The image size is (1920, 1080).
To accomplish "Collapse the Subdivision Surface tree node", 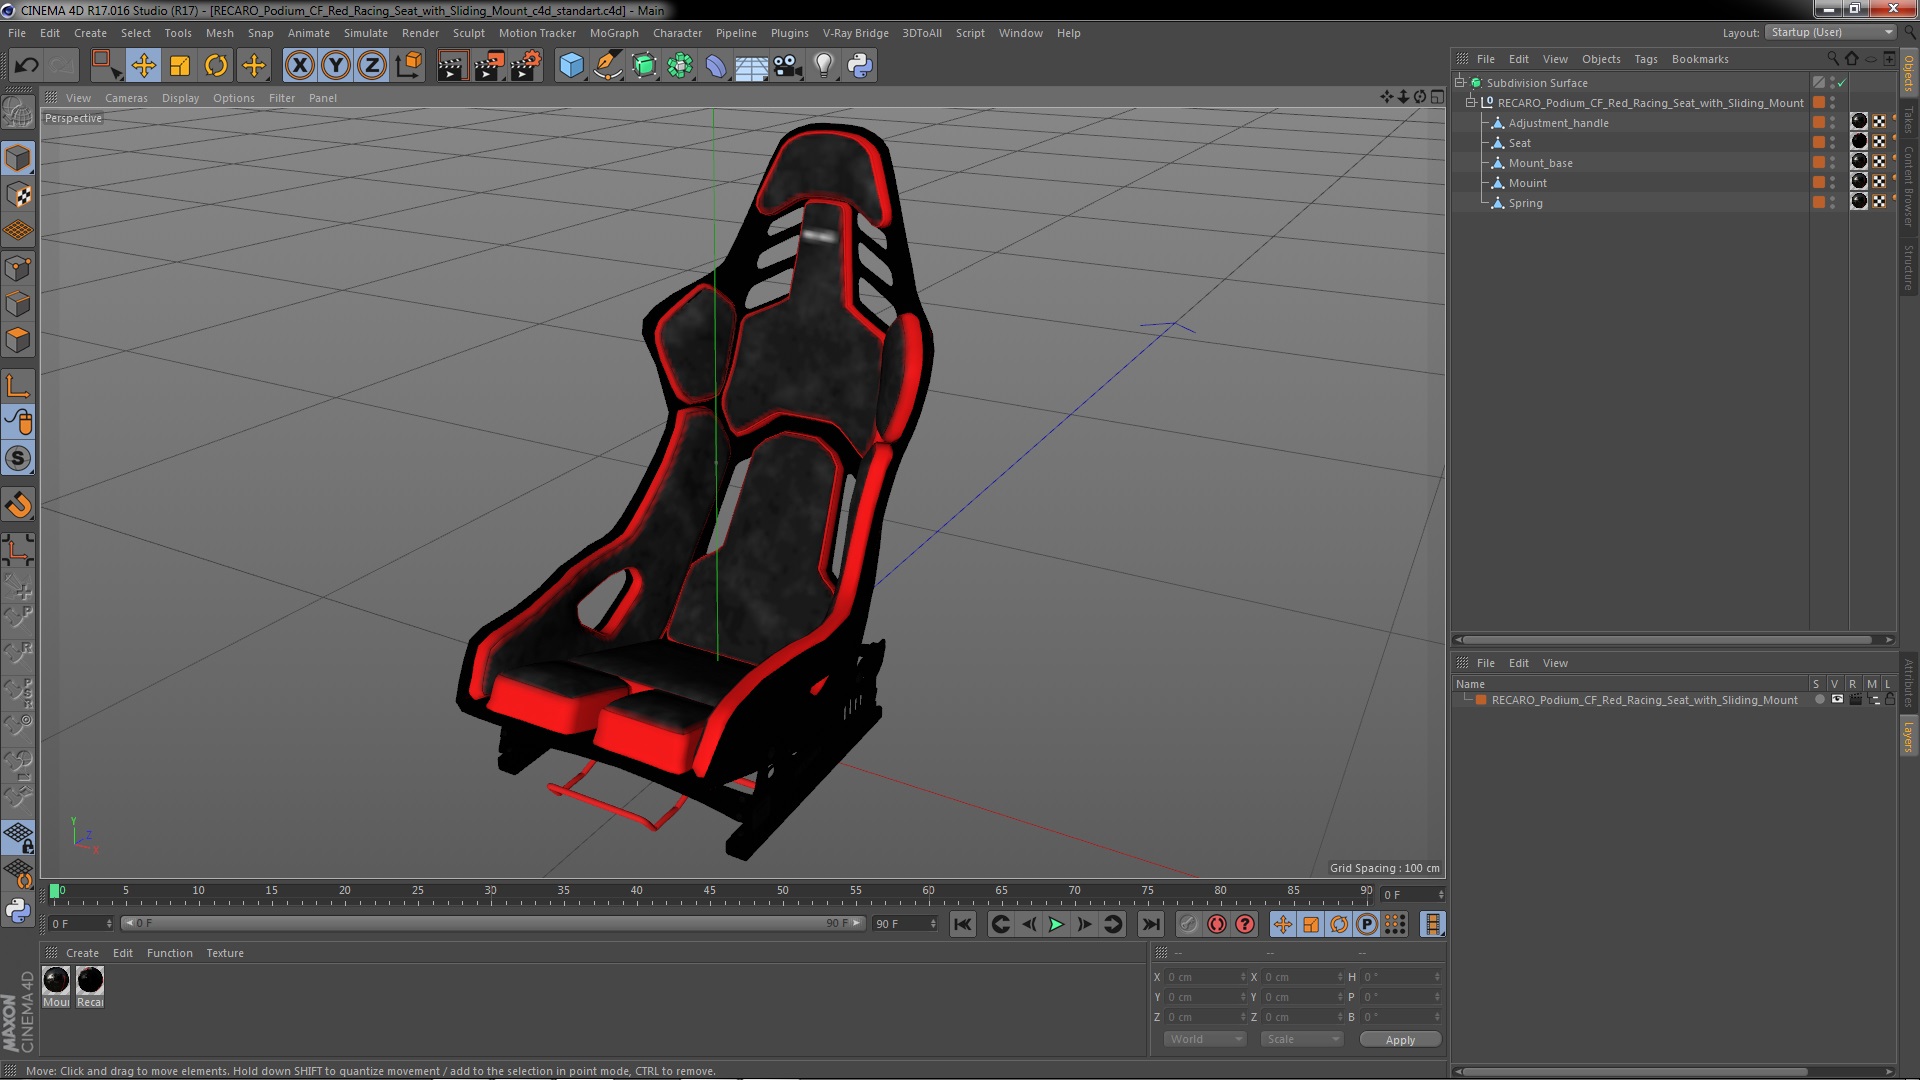I will pyautogui.click(x=1460, y=83).
